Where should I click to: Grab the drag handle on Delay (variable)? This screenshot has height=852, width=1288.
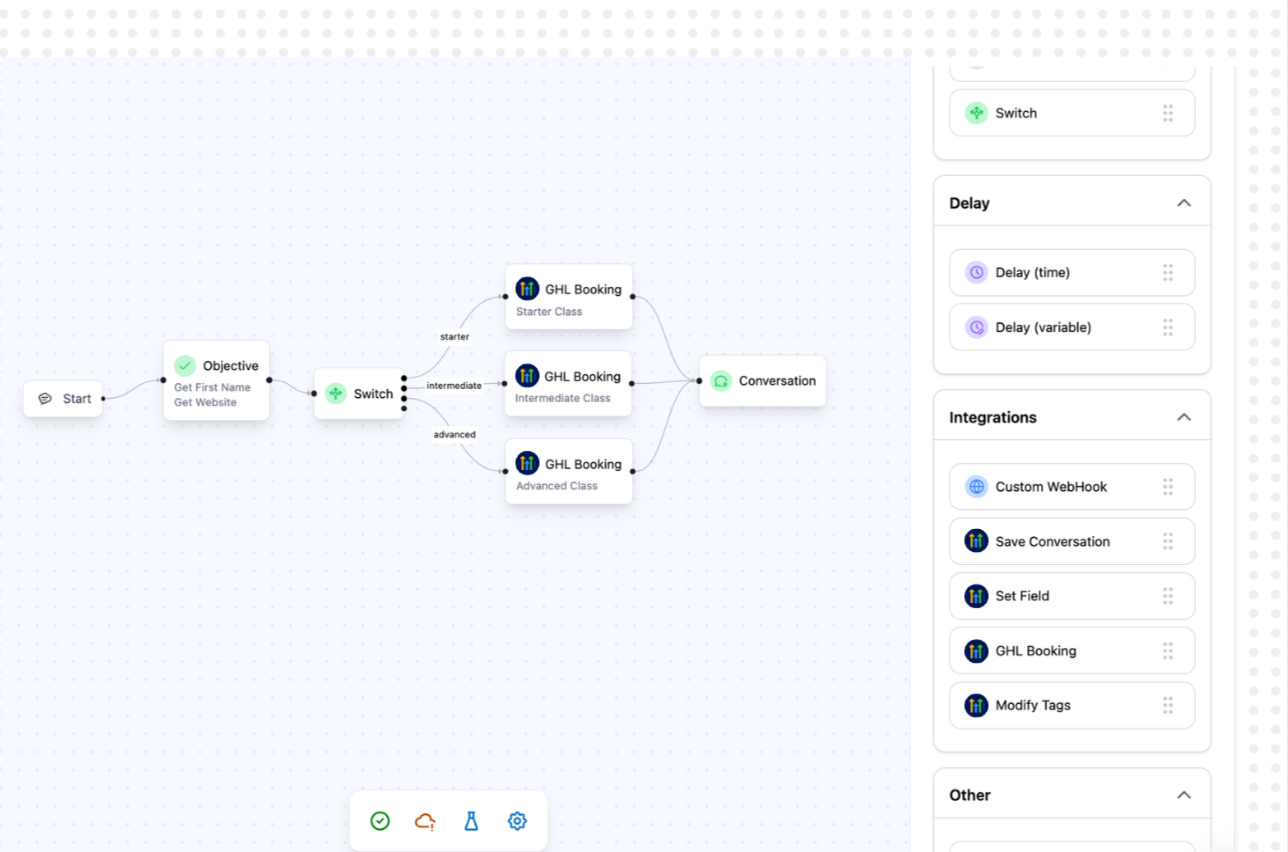(x=1168, y=327)
